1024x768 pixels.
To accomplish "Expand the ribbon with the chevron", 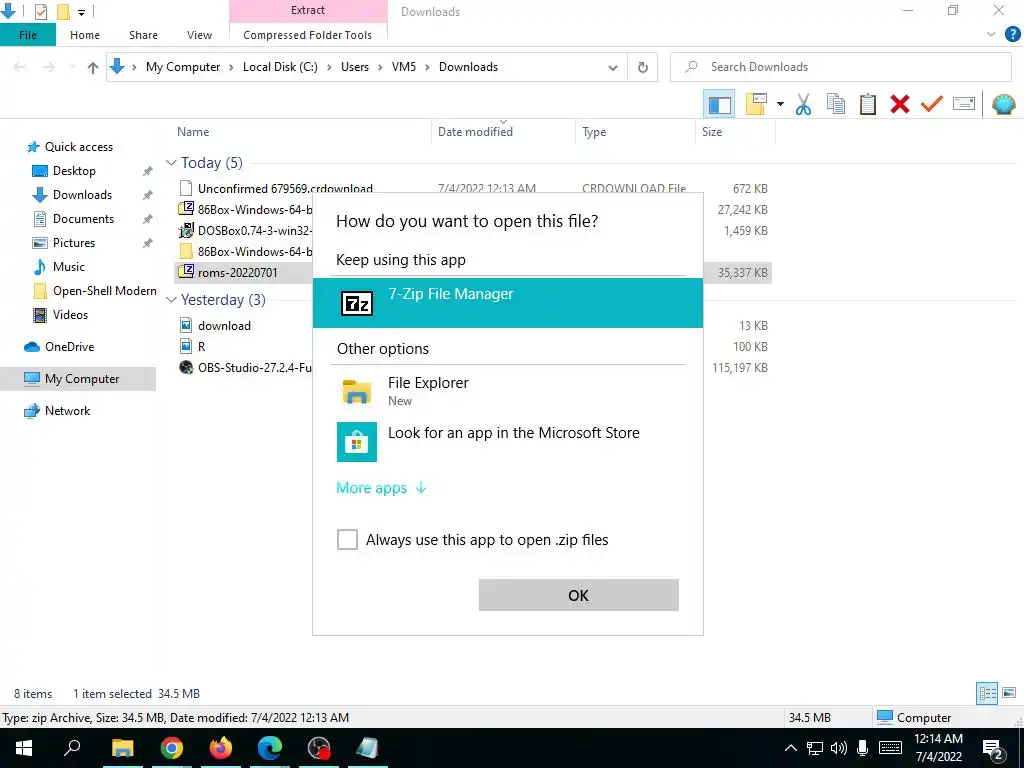I will (x=991, y=35).
